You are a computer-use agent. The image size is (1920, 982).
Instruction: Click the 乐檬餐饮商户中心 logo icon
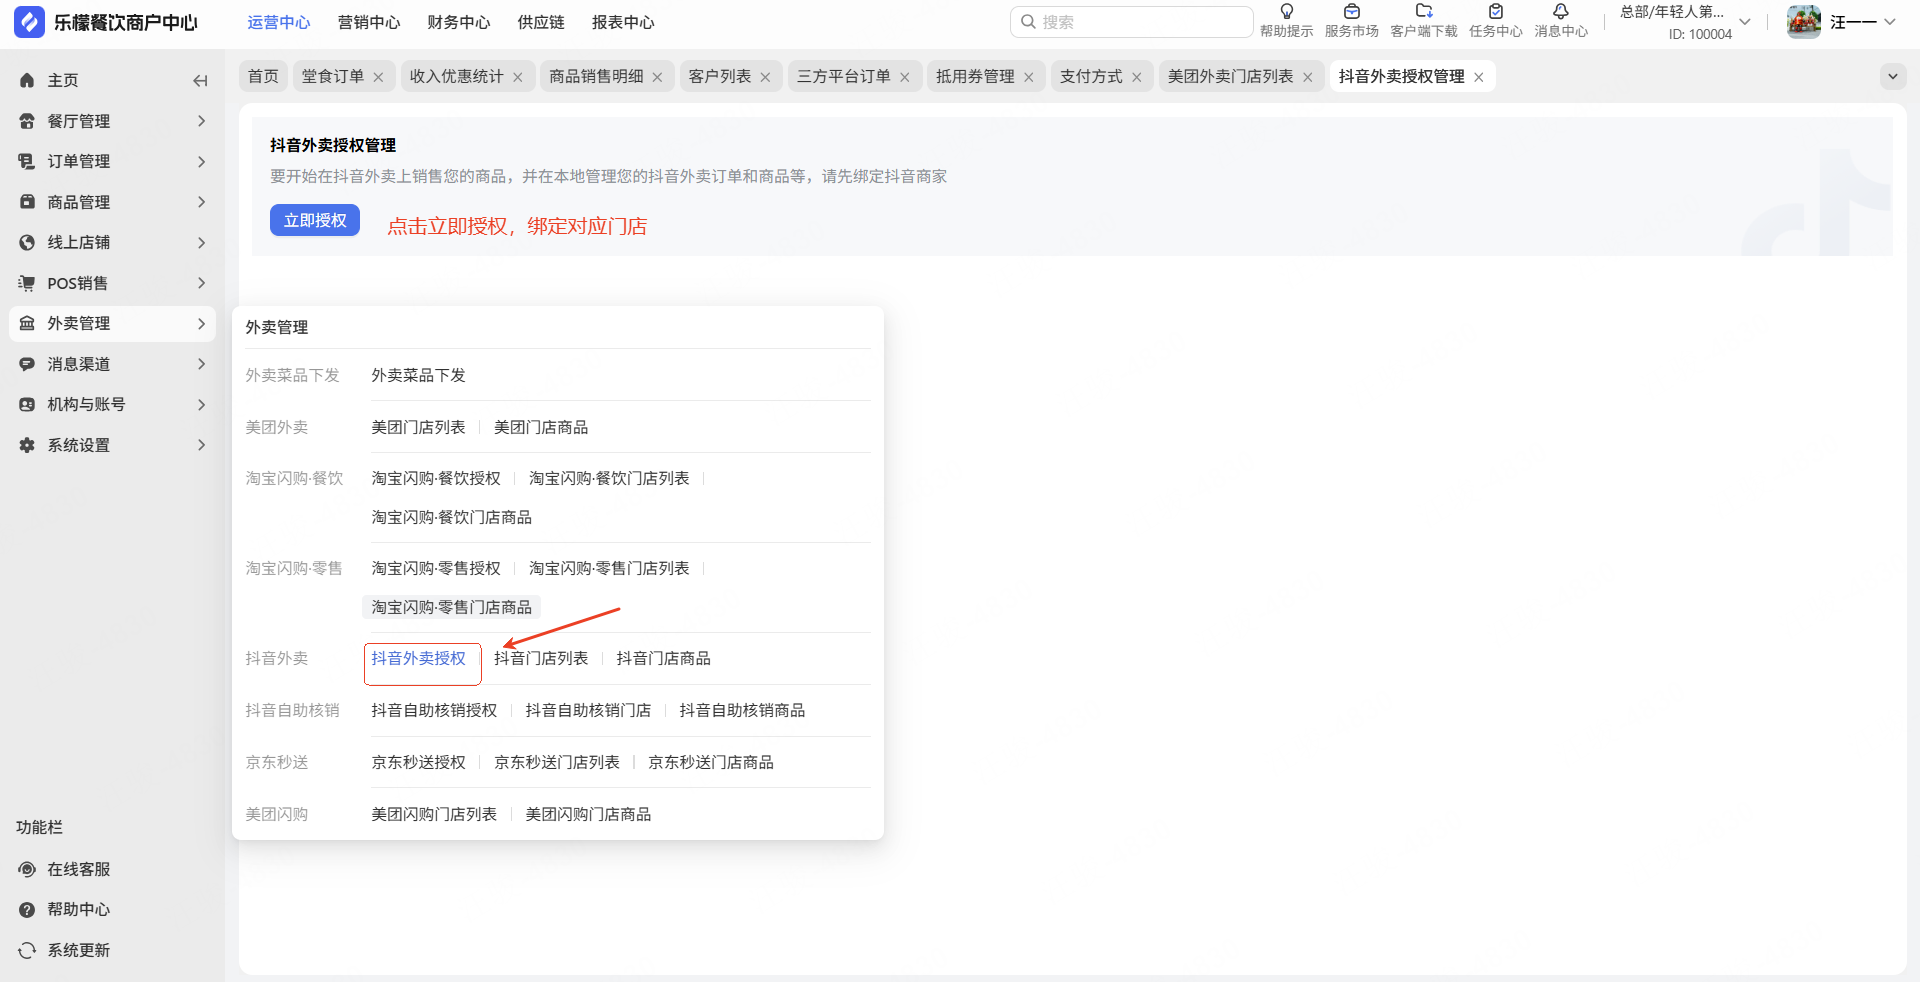tap(29, 22)
